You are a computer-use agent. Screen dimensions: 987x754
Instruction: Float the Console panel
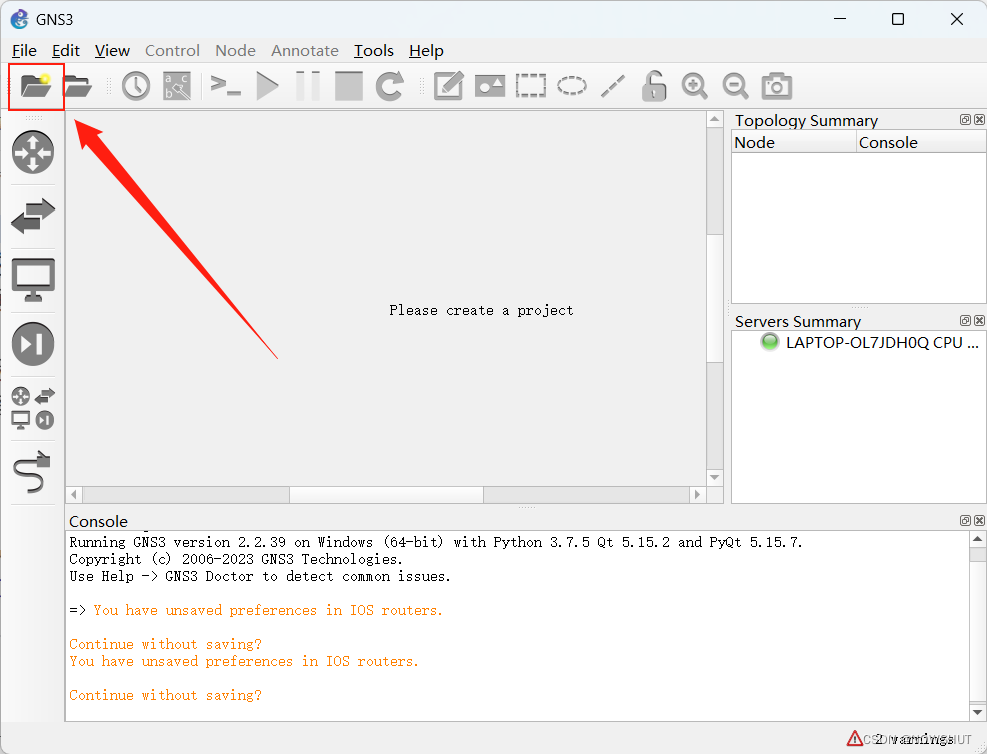click(965, 520)
